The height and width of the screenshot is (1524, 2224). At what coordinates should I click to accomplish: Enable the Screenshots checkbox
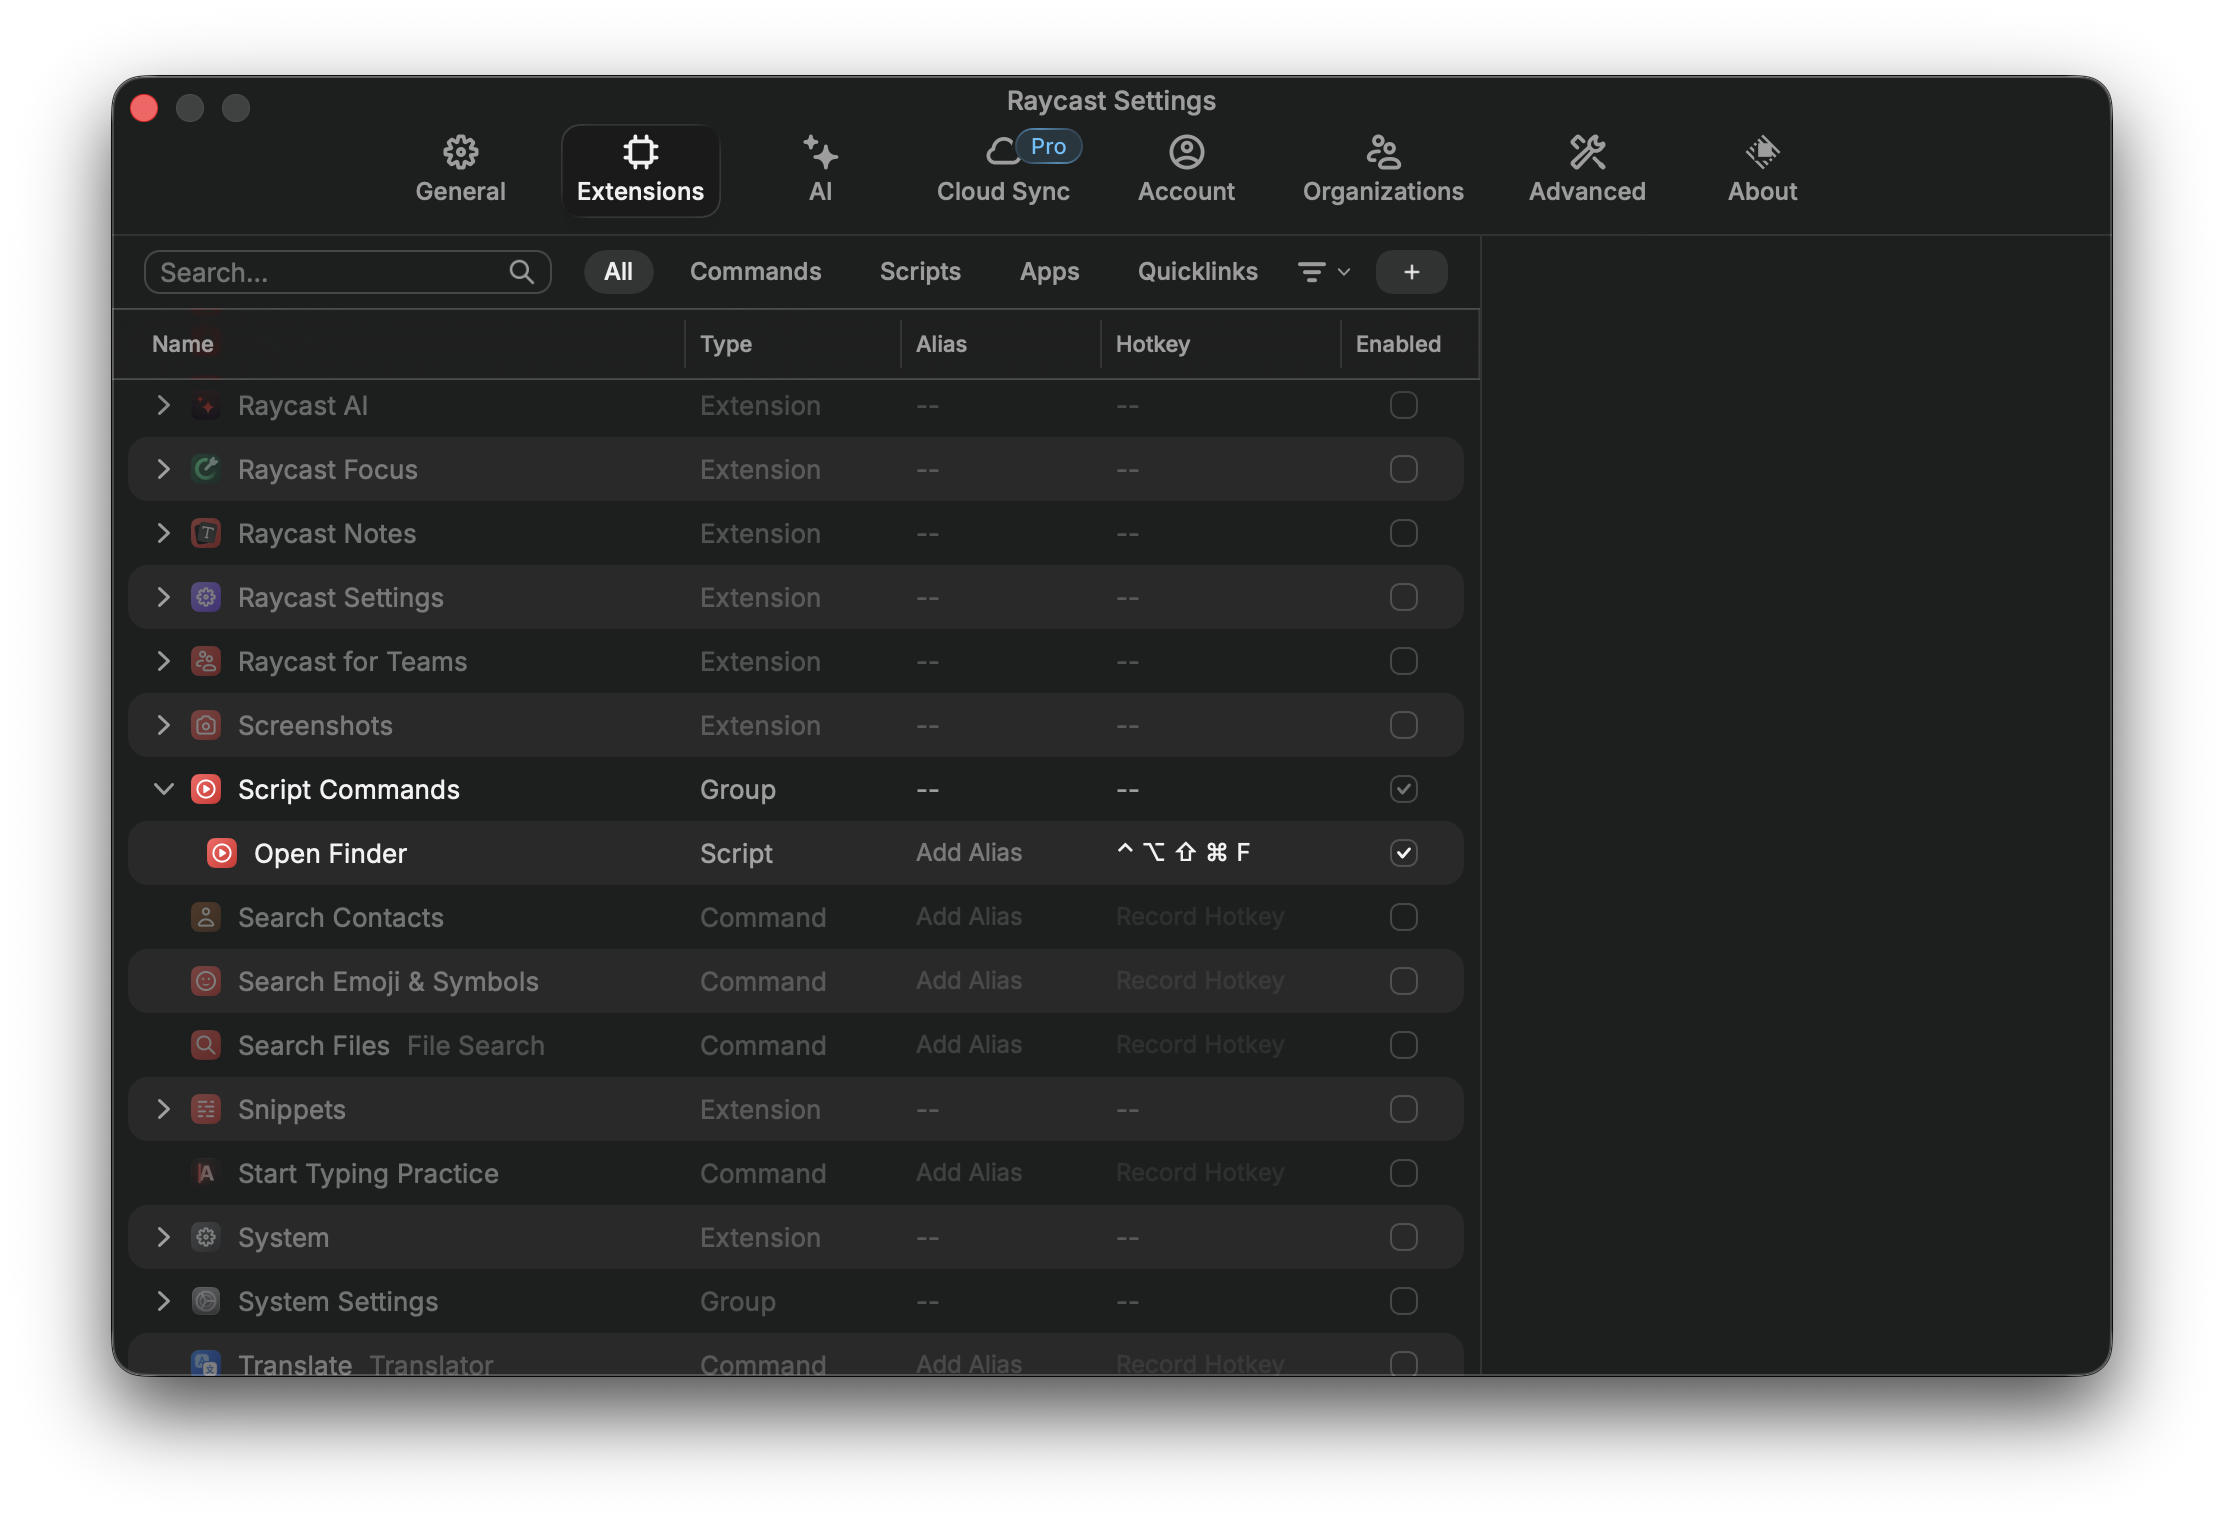(x=1403, y=725)
